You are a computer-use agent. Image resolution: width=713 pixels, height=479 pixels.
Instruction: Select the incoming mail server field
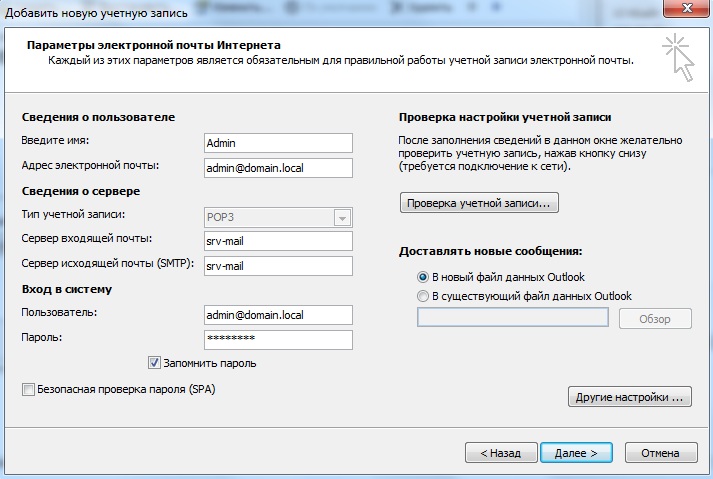point(278,241)
